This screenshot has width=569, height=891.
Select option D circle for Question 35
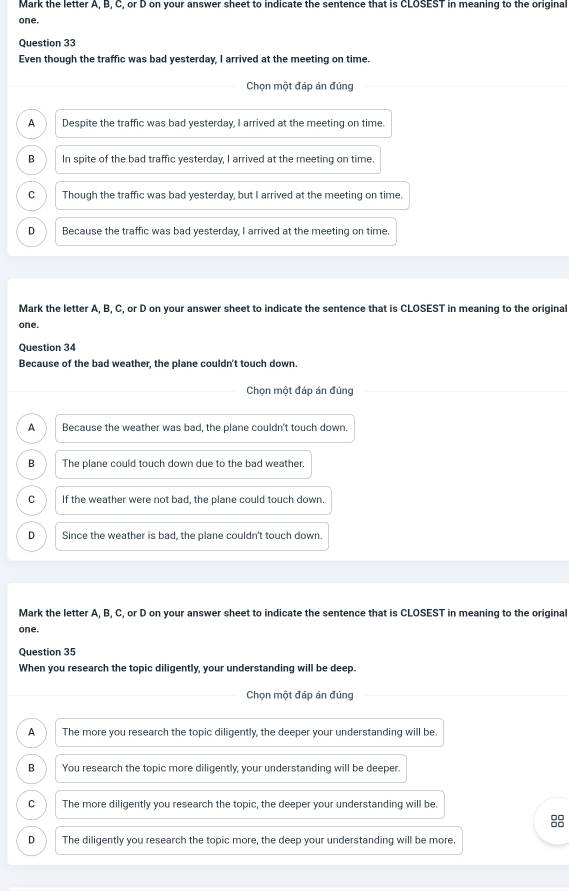click(31, 840)
